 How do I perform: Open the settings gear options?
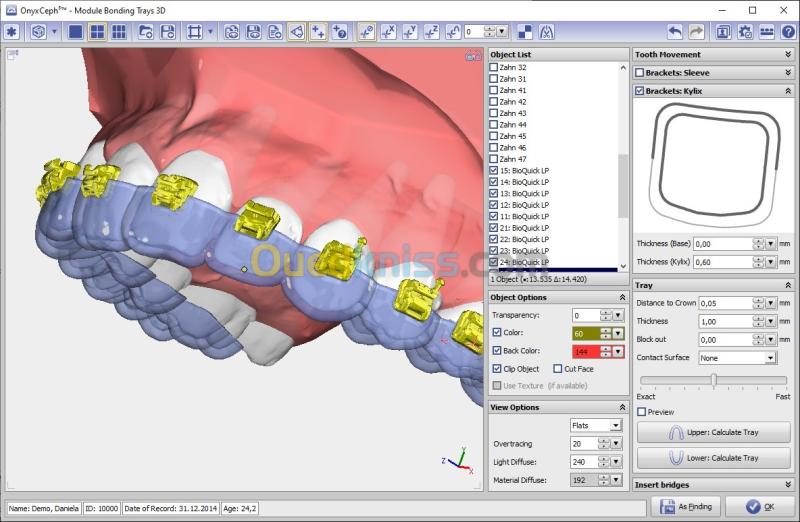[x=745, y=32]
